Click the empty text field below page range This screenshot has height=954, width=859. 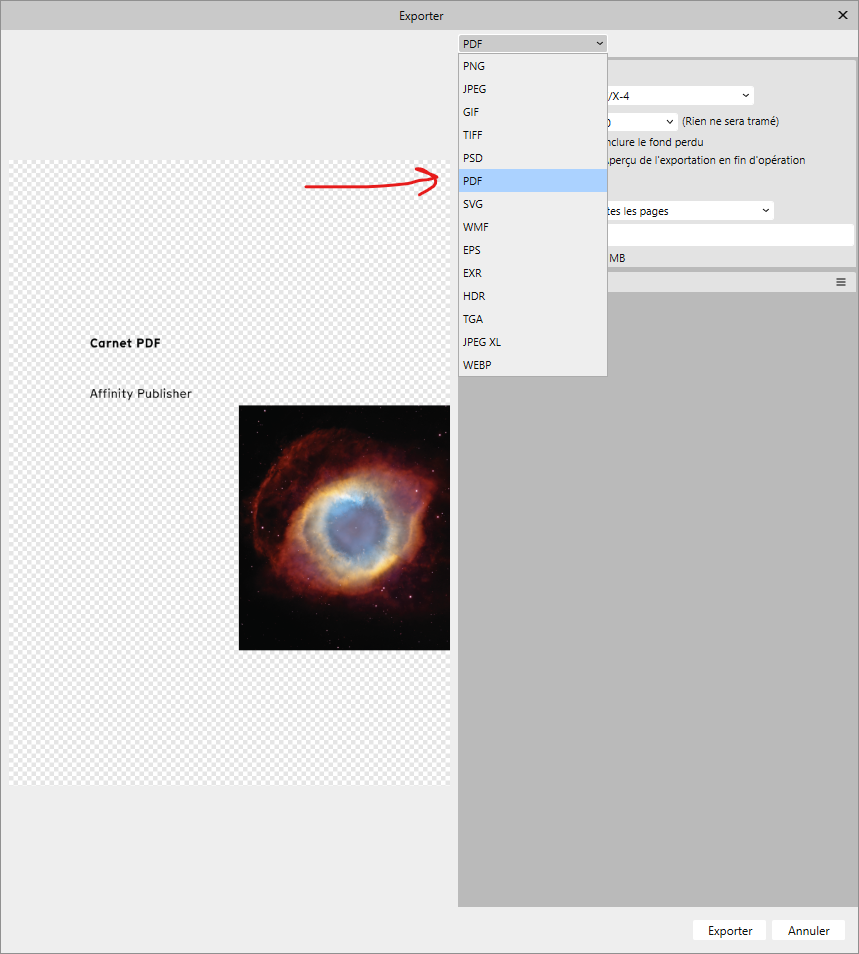coord(730,235)
